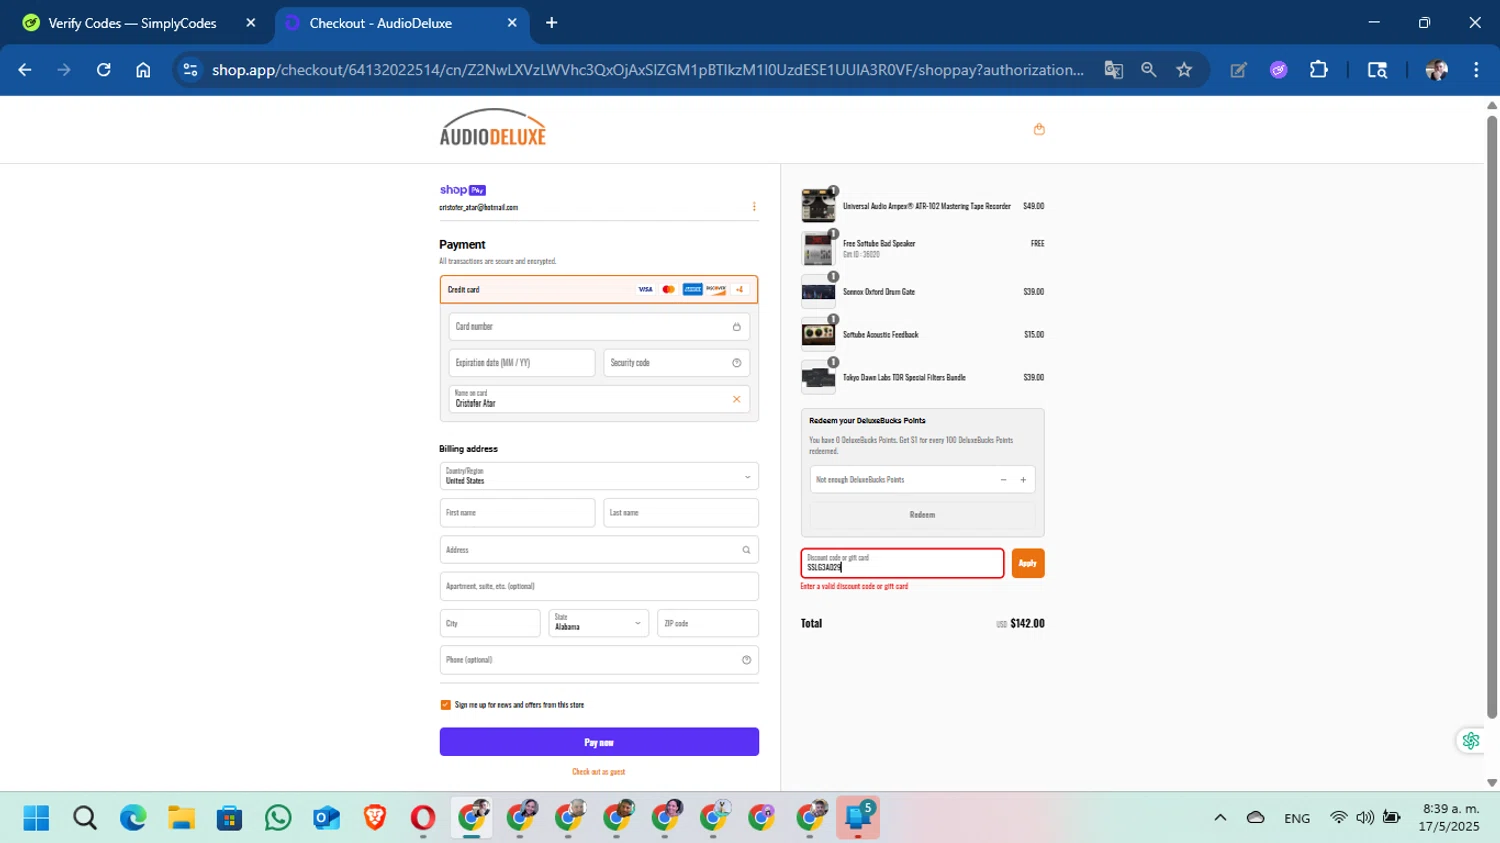Open the browser Extensions puzzle icon
This screenshot has width=1500, height=843.
coord(1319,70)
